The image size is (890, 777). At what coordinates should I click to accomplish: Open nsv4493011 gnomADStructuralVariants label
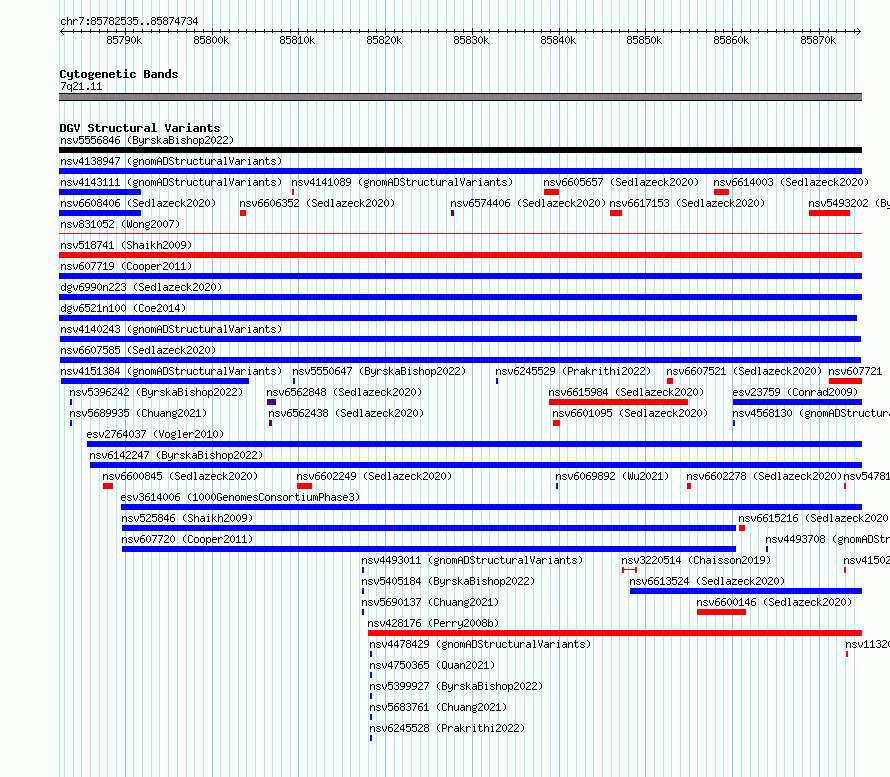click(472, 560)
